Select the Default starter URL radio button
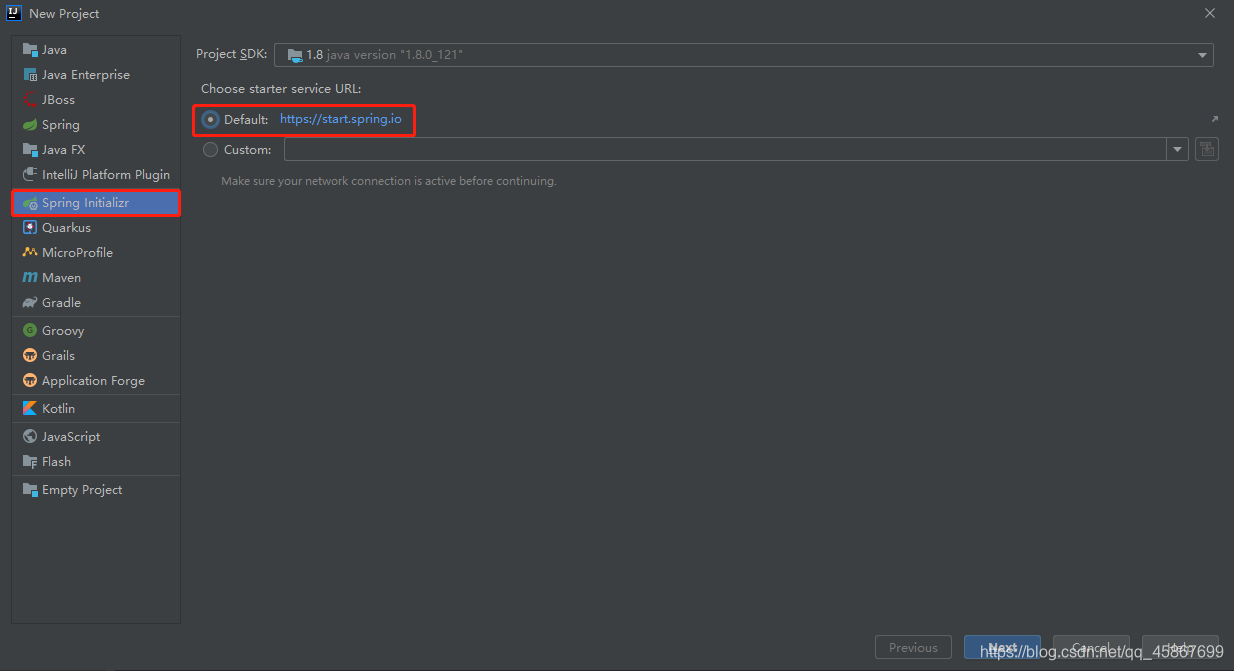This screenshot has height=671, width=1234. (210, 119)
